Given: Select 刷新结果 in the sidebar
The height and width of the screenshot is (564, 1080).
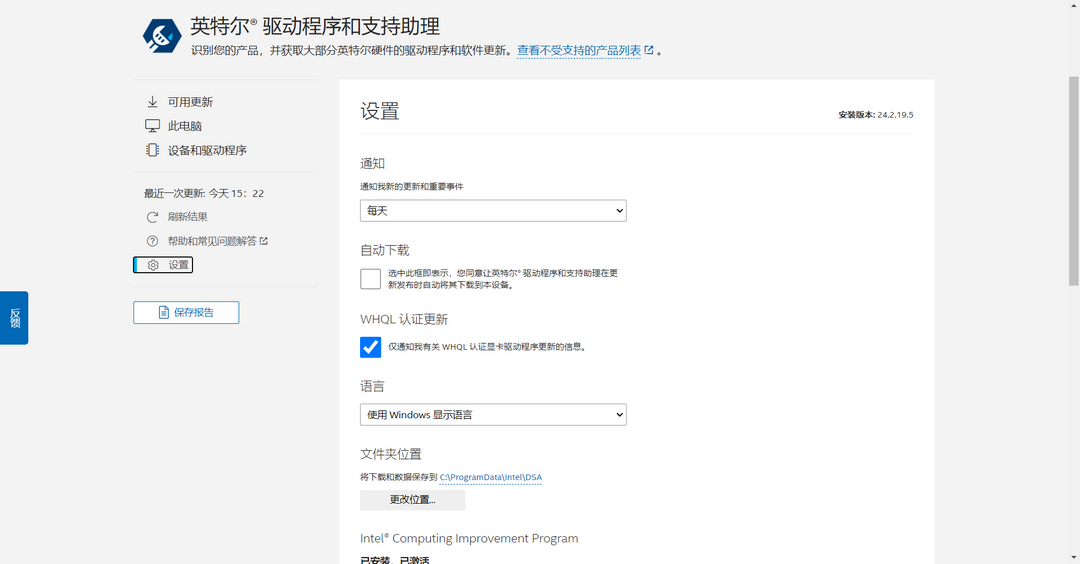Looking at the screenshot, I should point(187,217).
